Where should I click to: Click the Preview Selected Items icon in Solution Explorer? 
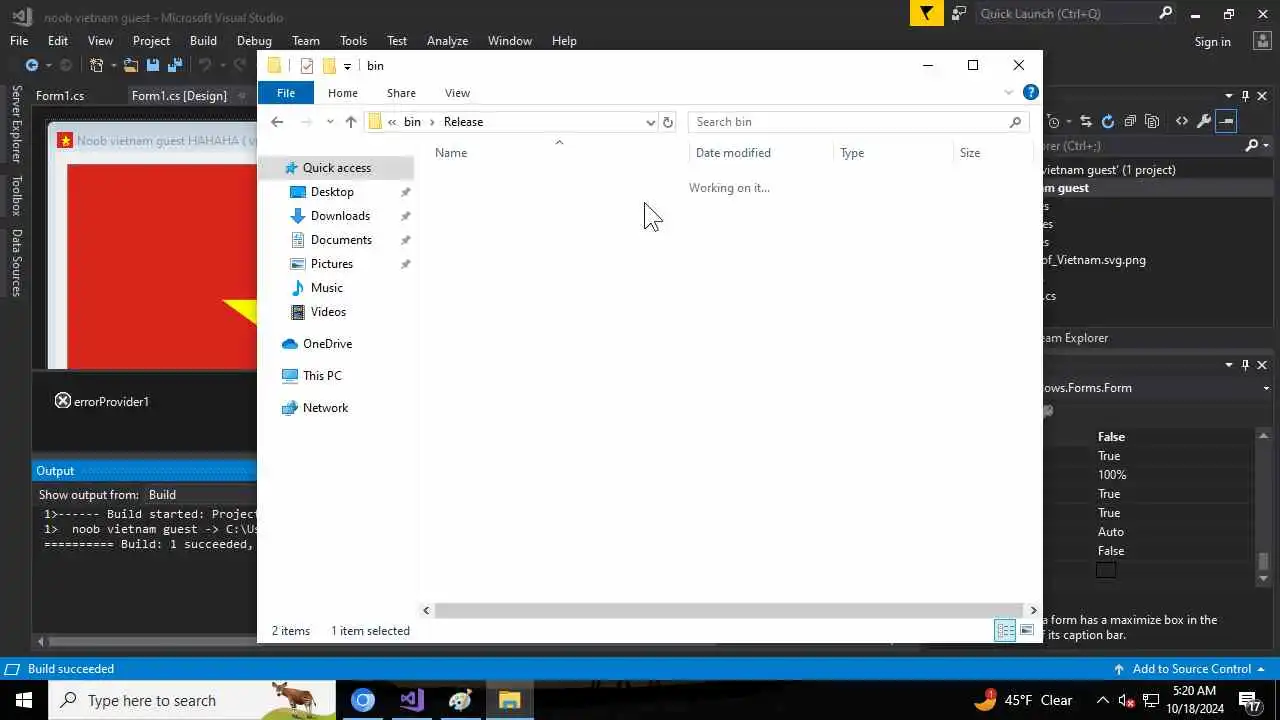[1227, 121]
